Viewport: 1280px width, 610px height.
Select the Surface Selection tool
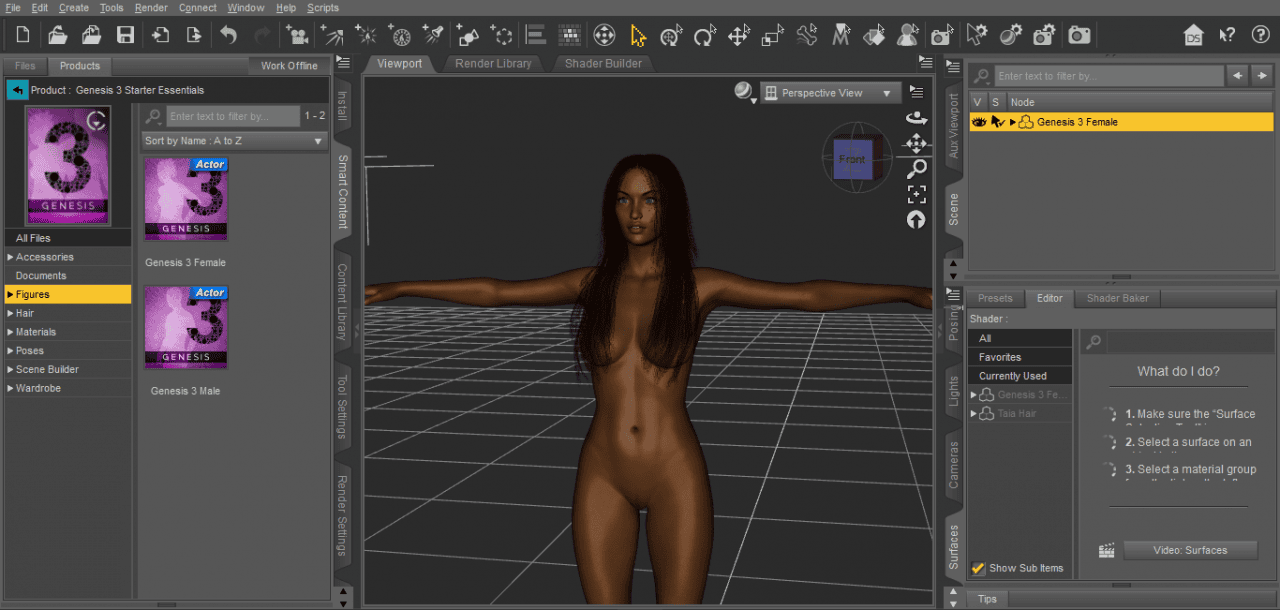click(x=874, y=35)
